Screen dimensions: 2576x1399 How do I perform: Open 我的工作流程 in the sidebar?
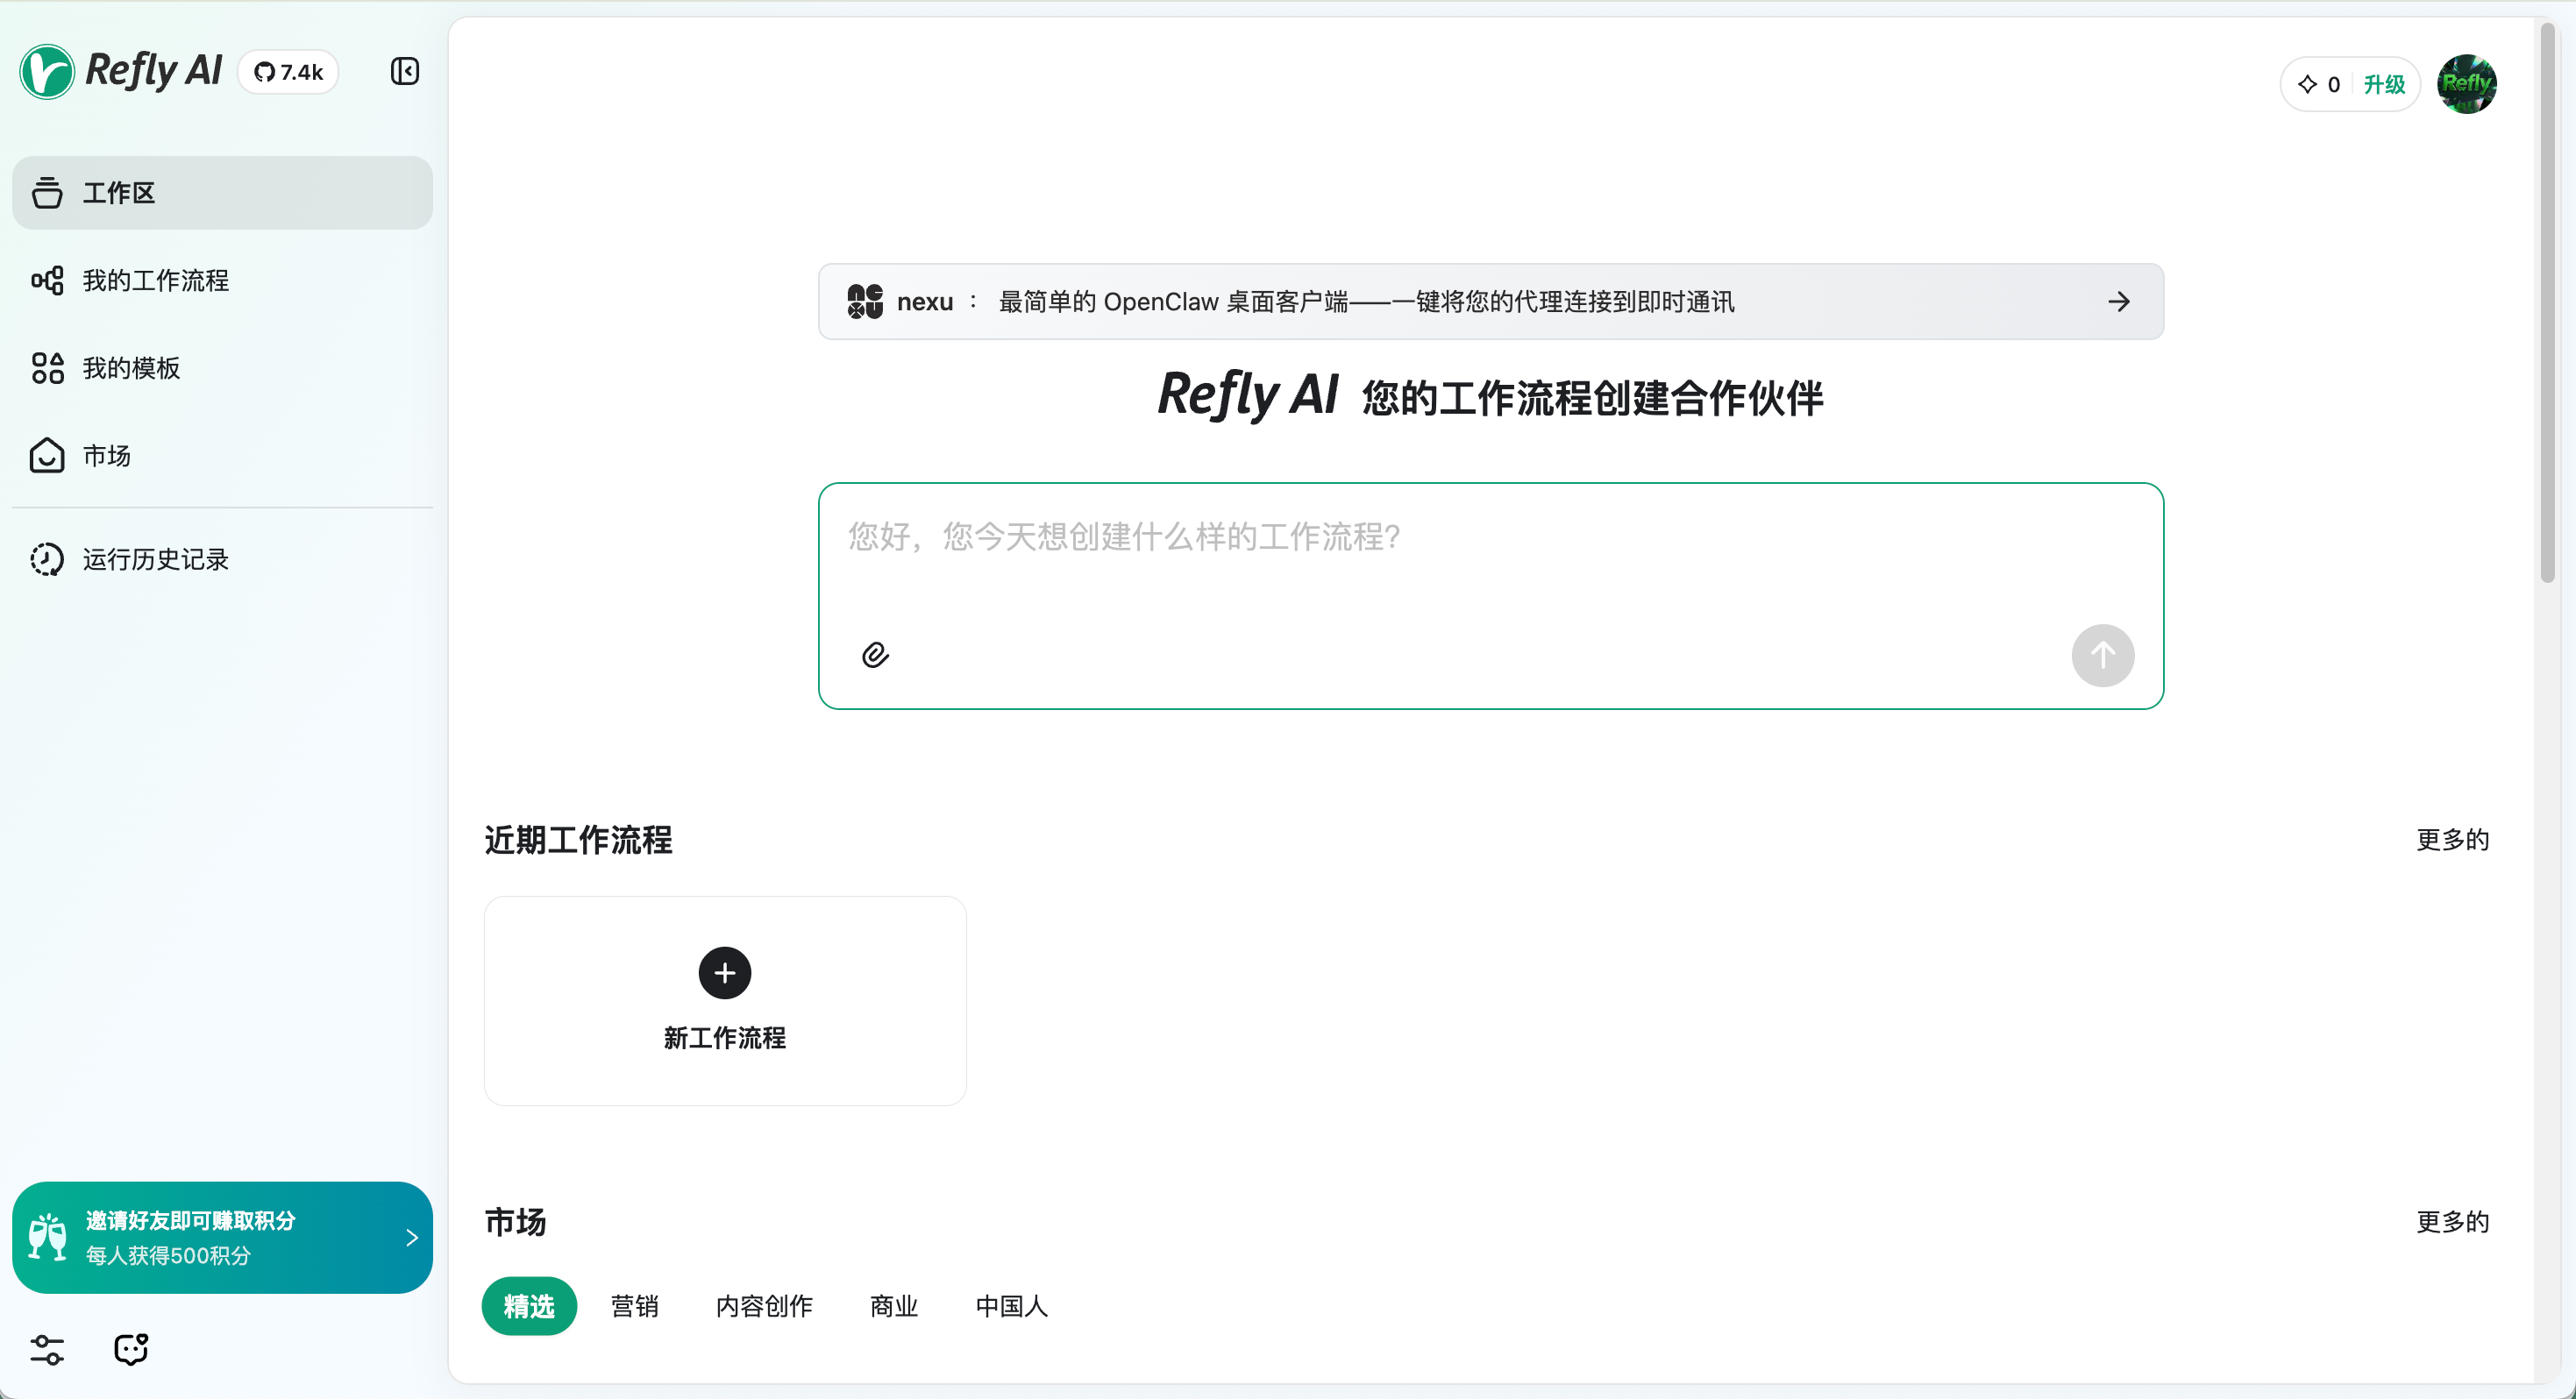(222, 281)
